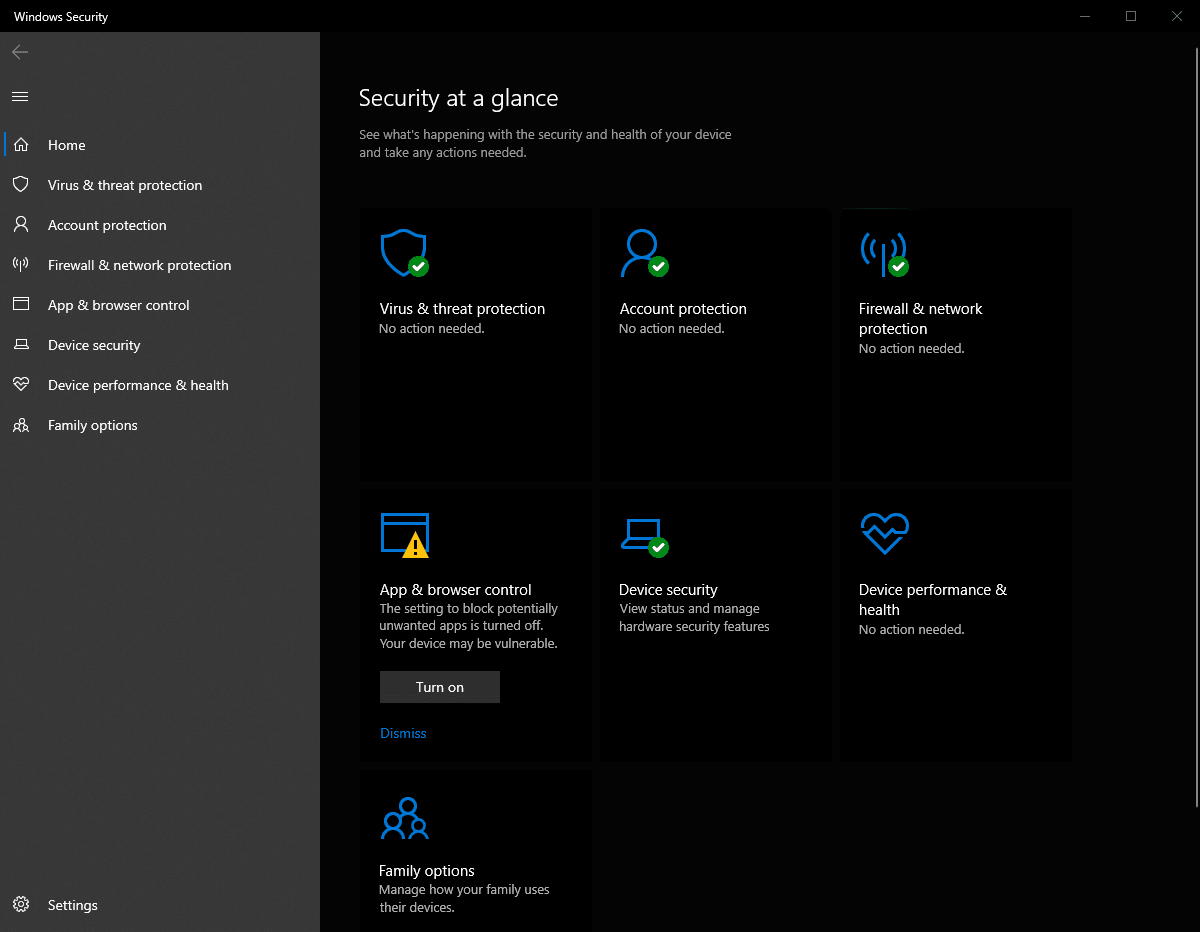The width and height of the screenshot is (1200, 932).
Task: Open the Settings gear at bottom left
Action: 21,905
